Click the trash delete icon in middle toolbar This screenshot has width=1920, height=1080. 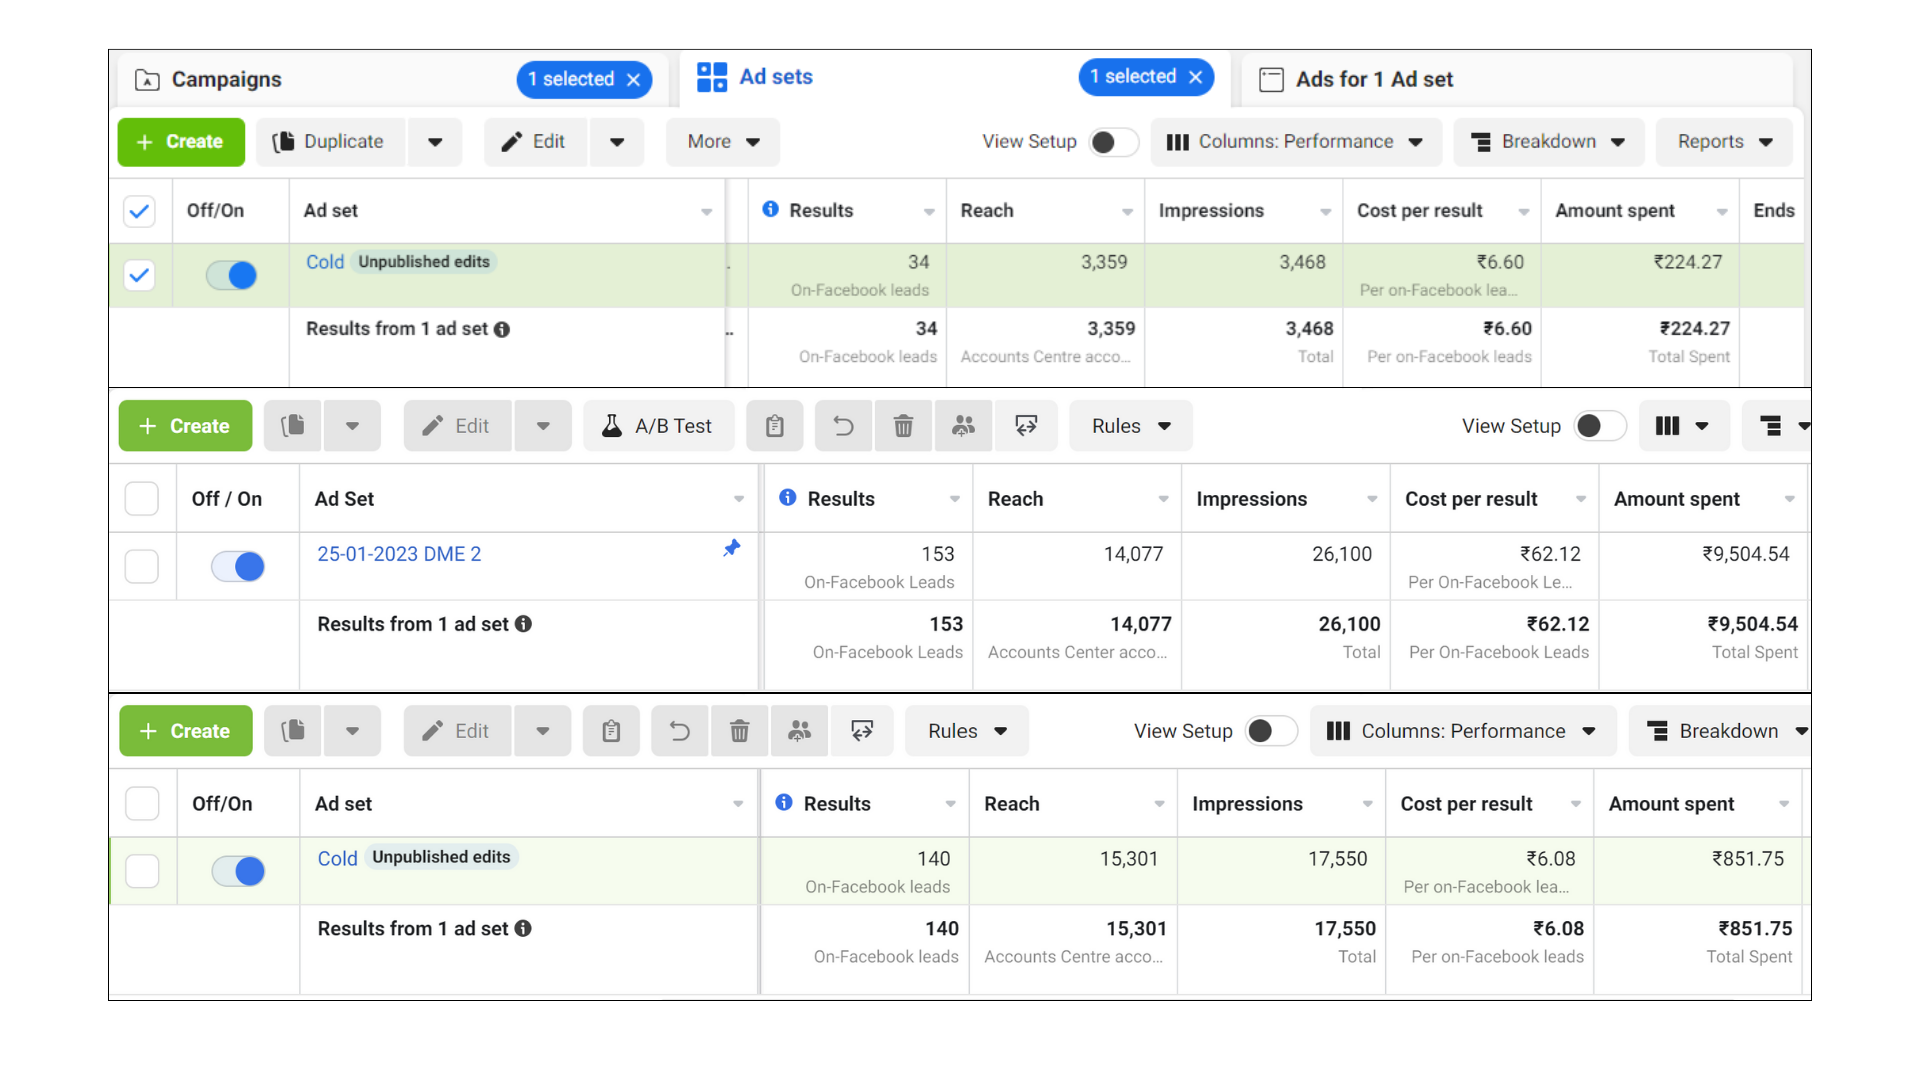click(903, 426)
